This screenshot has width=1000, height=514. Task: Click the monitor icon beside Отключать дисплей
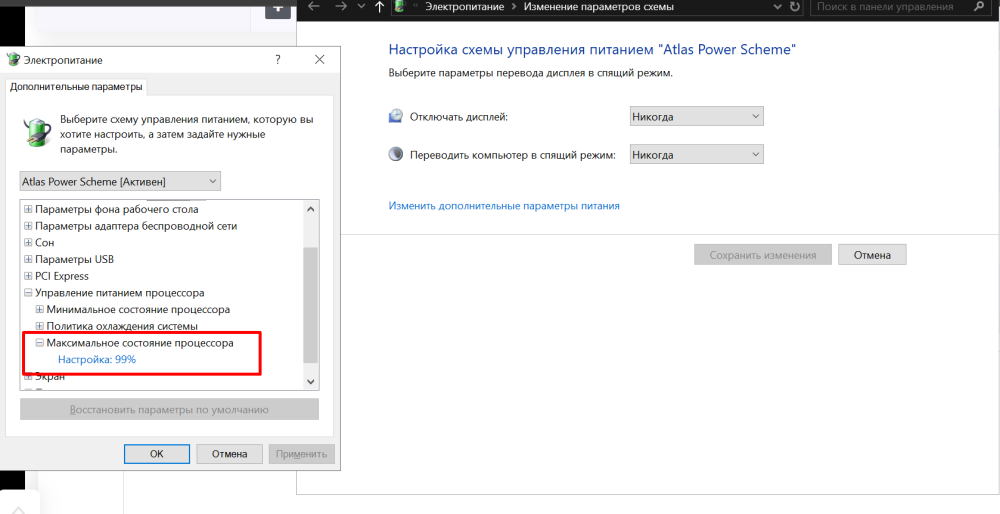coord(396,117)
